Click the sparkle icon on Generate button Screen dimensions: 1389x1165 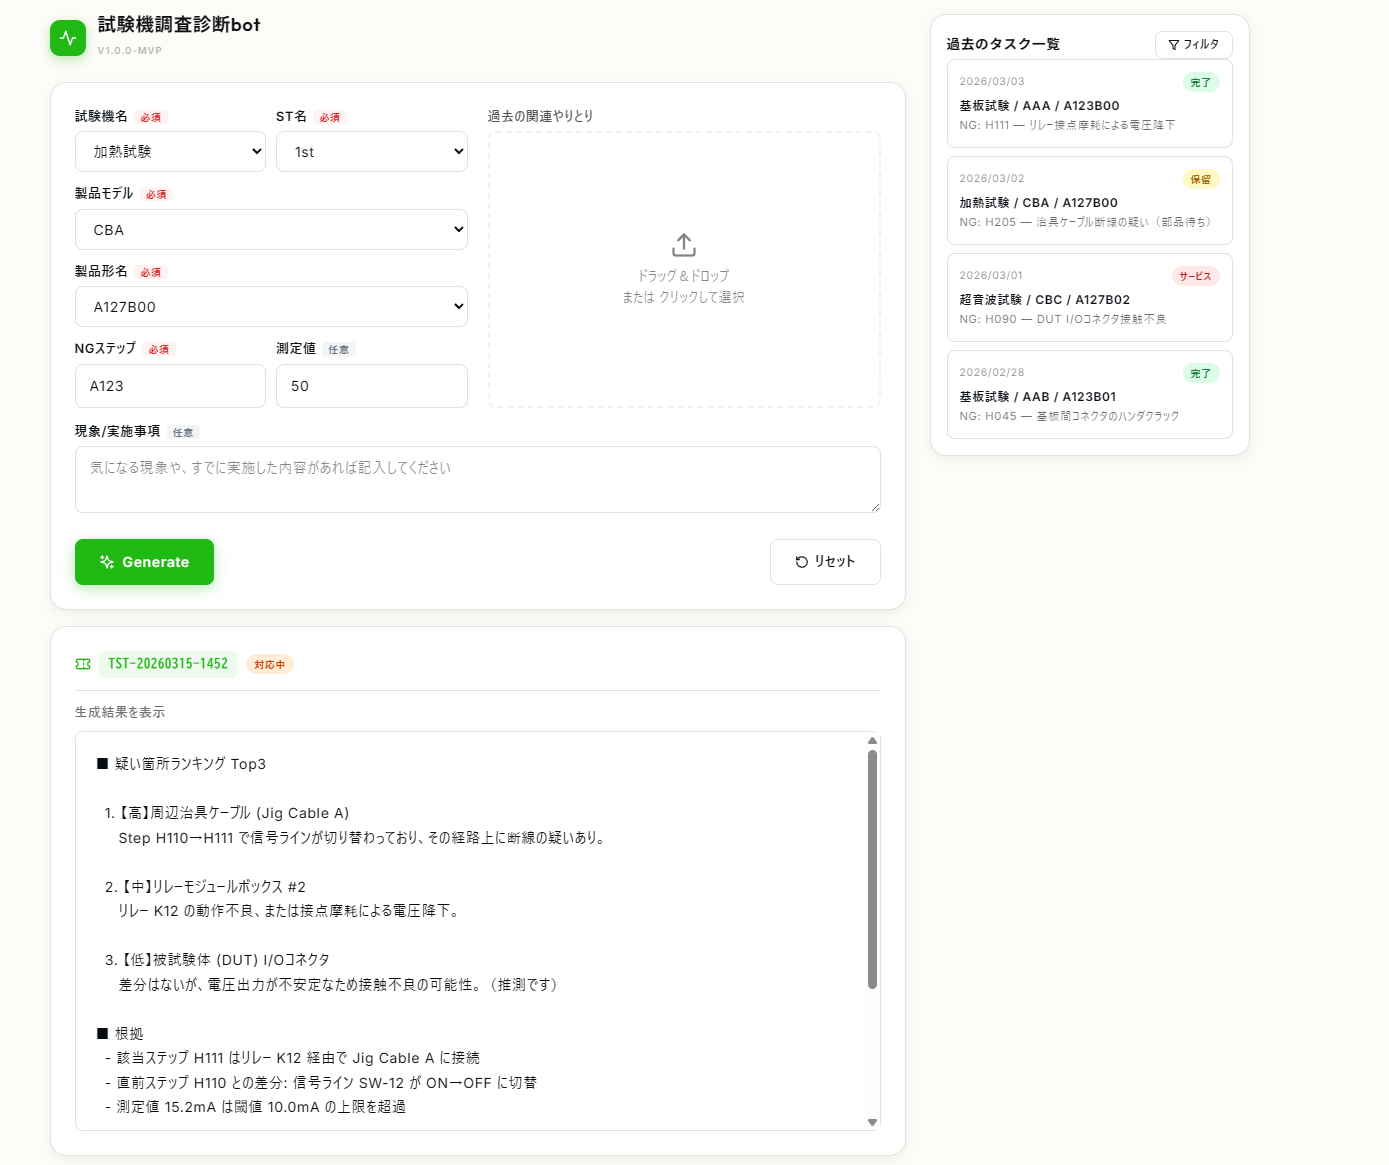(x=107, y=562)
